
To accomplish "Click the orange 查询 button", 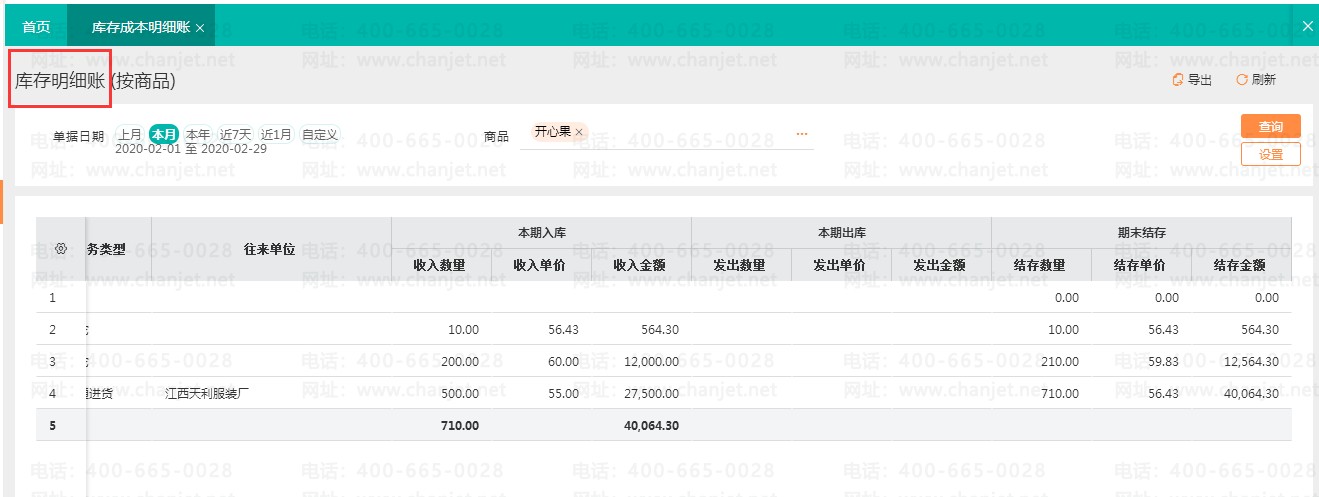I will [x=1270, y=127].
